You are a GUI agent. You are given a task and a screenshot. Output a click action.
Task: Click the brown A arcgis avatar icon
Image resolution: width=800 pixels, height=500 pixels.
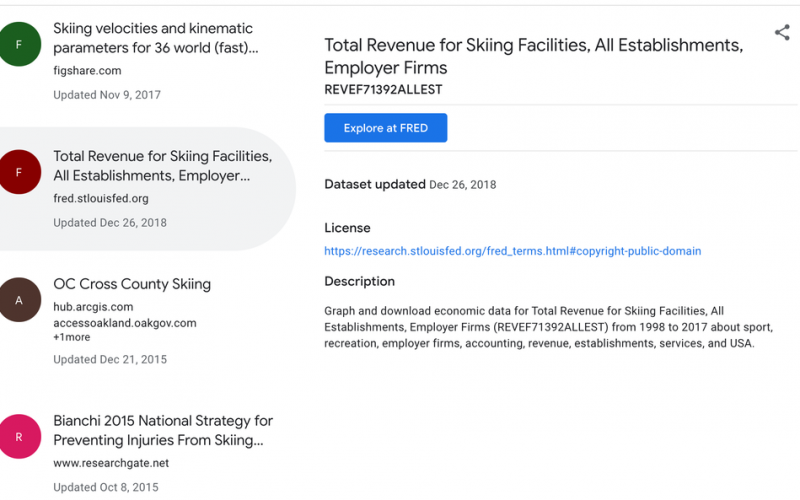coord(19,300)
